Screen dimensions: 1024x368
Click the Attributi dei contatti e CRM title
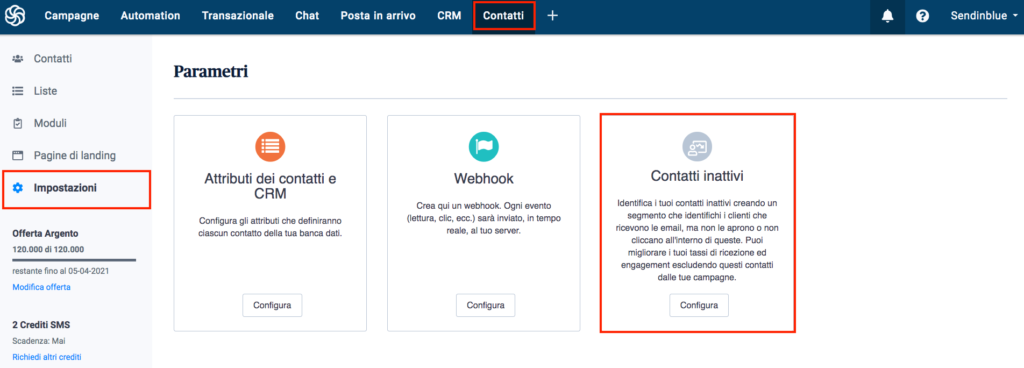coord(270,186)
